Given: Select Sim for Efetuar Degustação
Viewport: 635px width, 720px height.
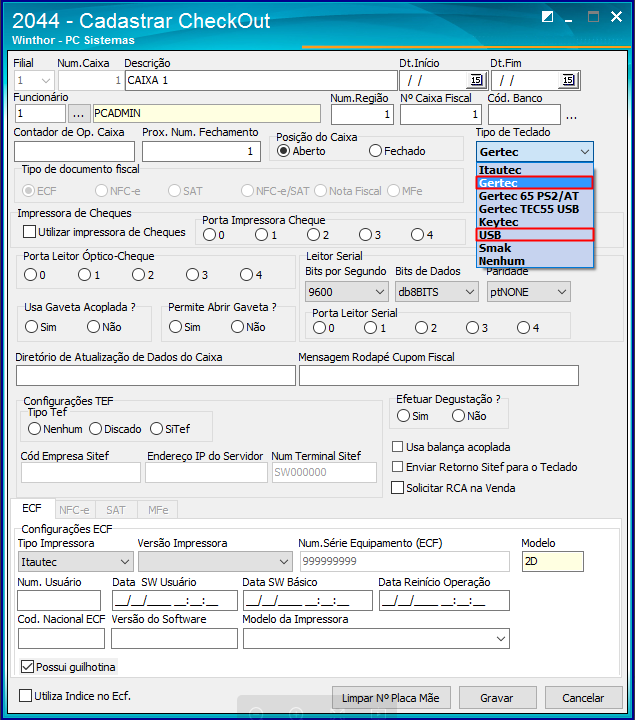Looking at the screenshot, I should pos(403,416).
